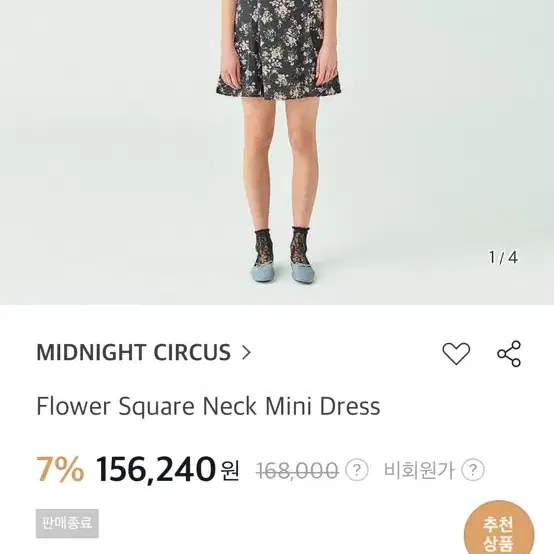Screen dimensions: 554x554
Task: Tap the help icon beside 168,000 price
Action: [x=356, y=470]
